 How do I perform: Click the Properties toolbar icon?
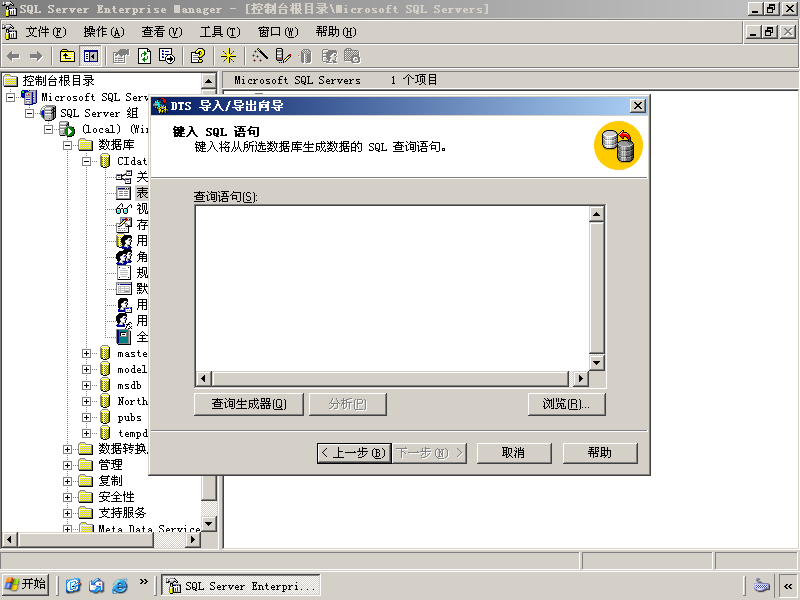tap(121, 56)
